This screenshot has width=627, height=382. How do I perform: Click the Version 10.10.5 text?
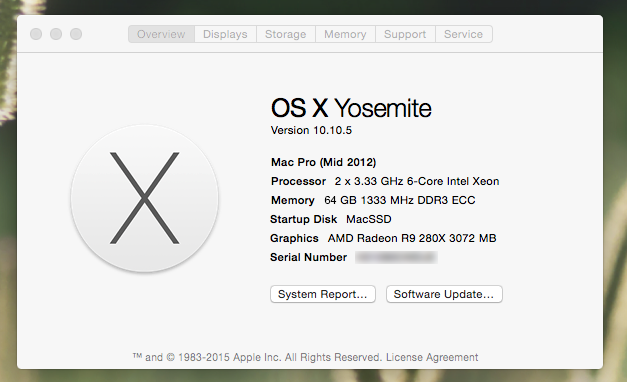311,130
